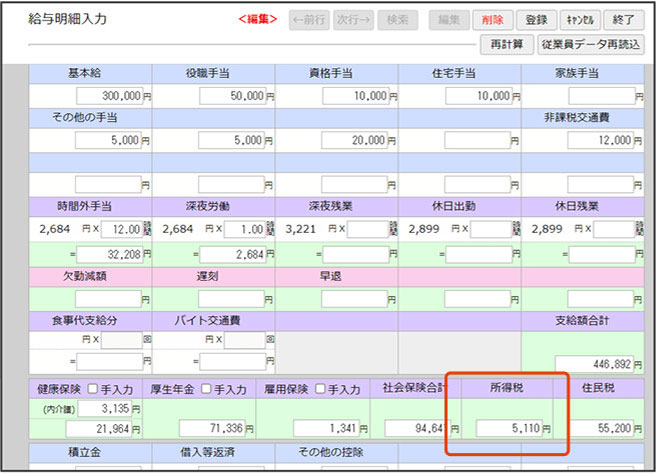This screenshot has width=656, height=473.
Task: Click the 深夜労働 hours field
Action: [x=246, y=229]
